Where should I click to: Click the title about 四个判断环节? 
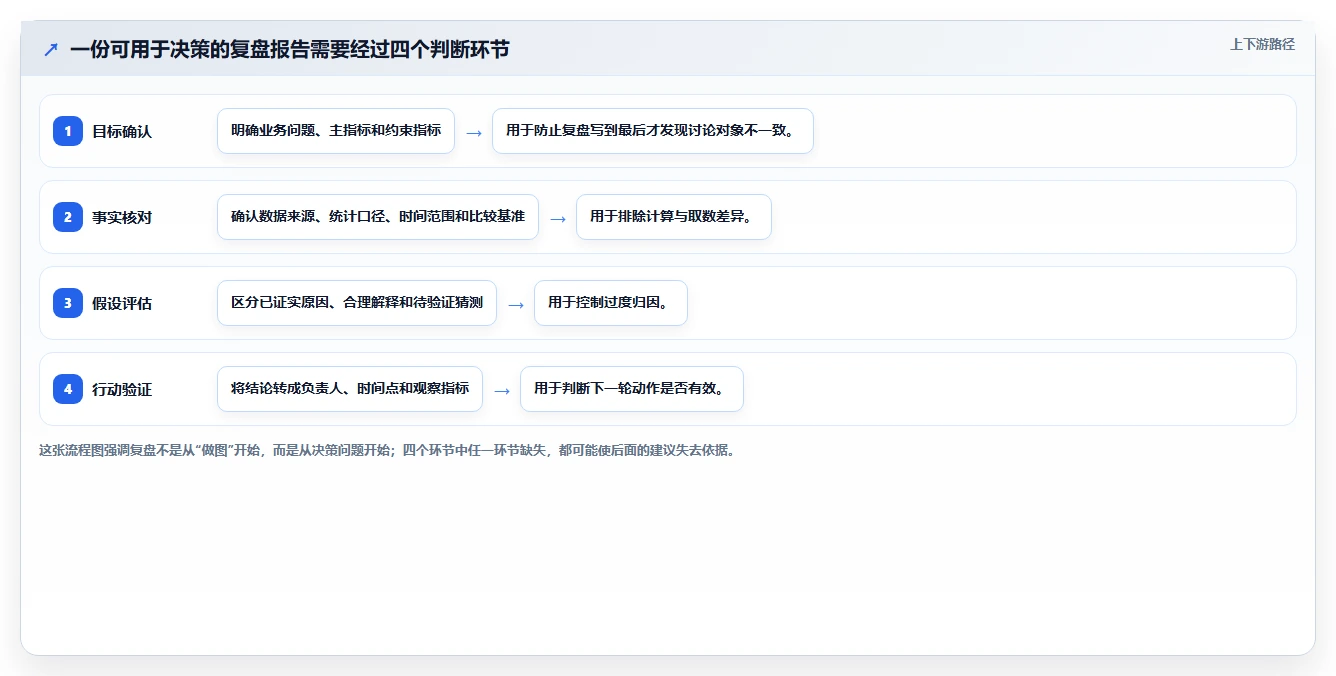tap(290, 49)
